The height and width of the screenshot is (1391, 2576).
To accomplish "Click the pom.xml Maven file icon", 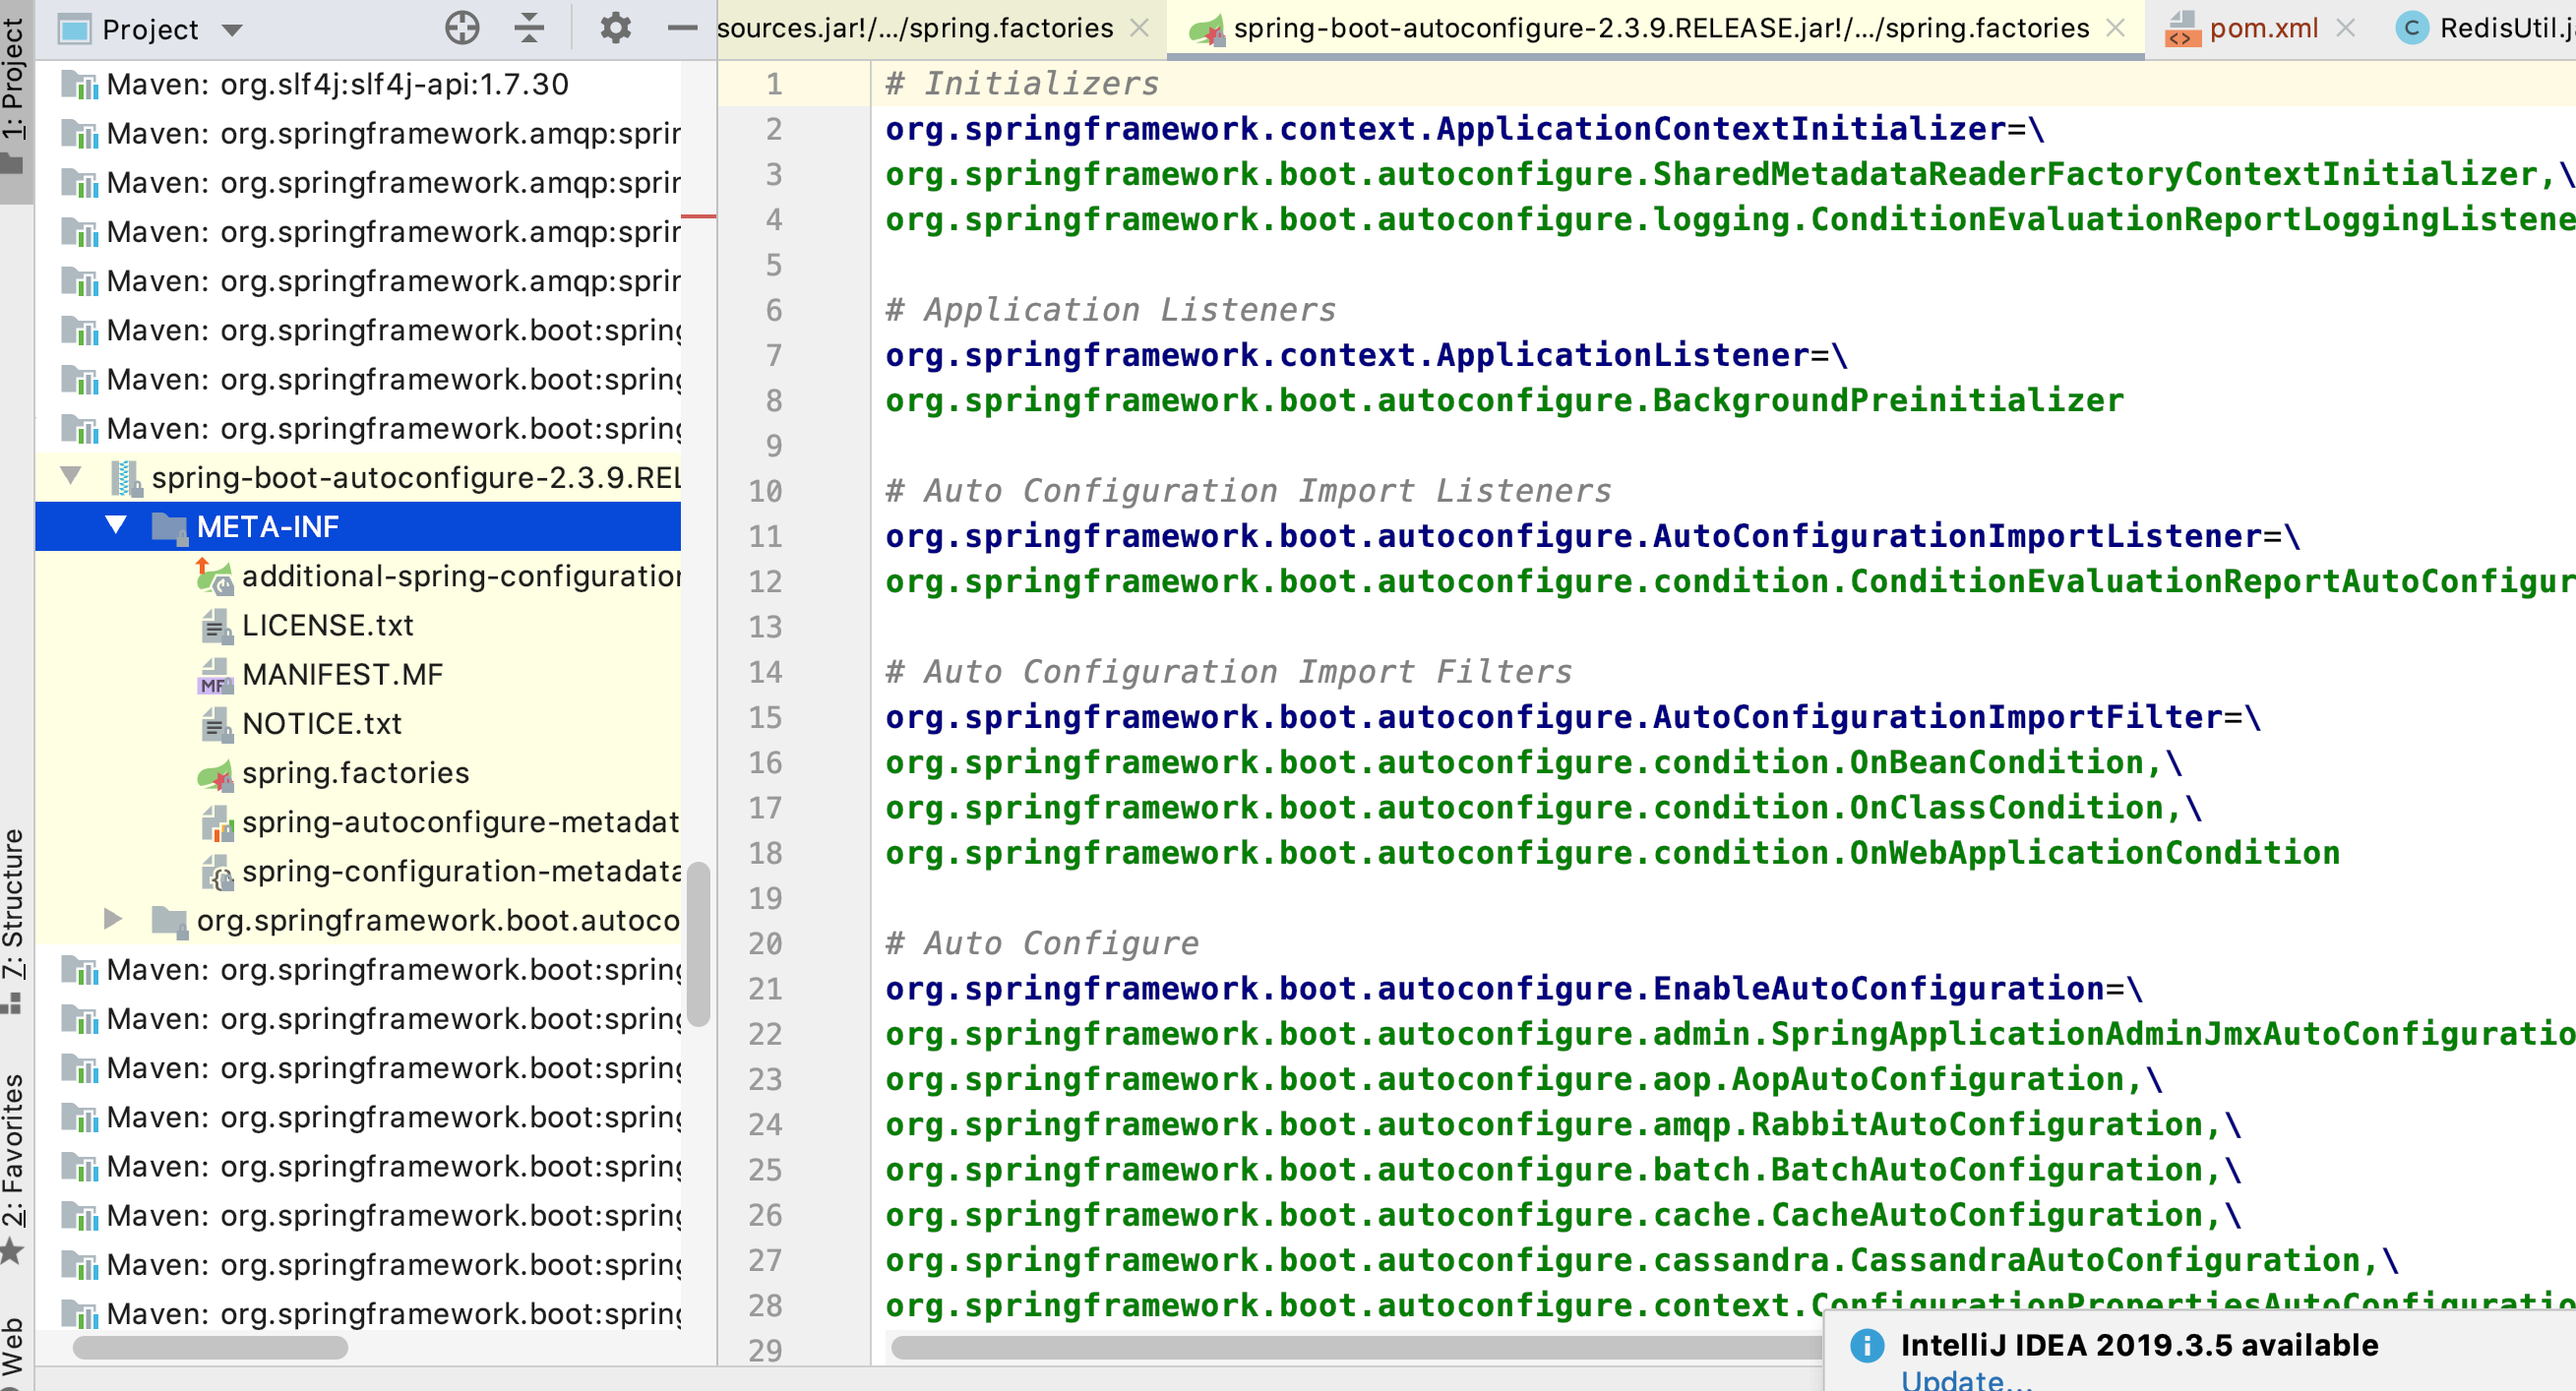I will (2182, 29).
